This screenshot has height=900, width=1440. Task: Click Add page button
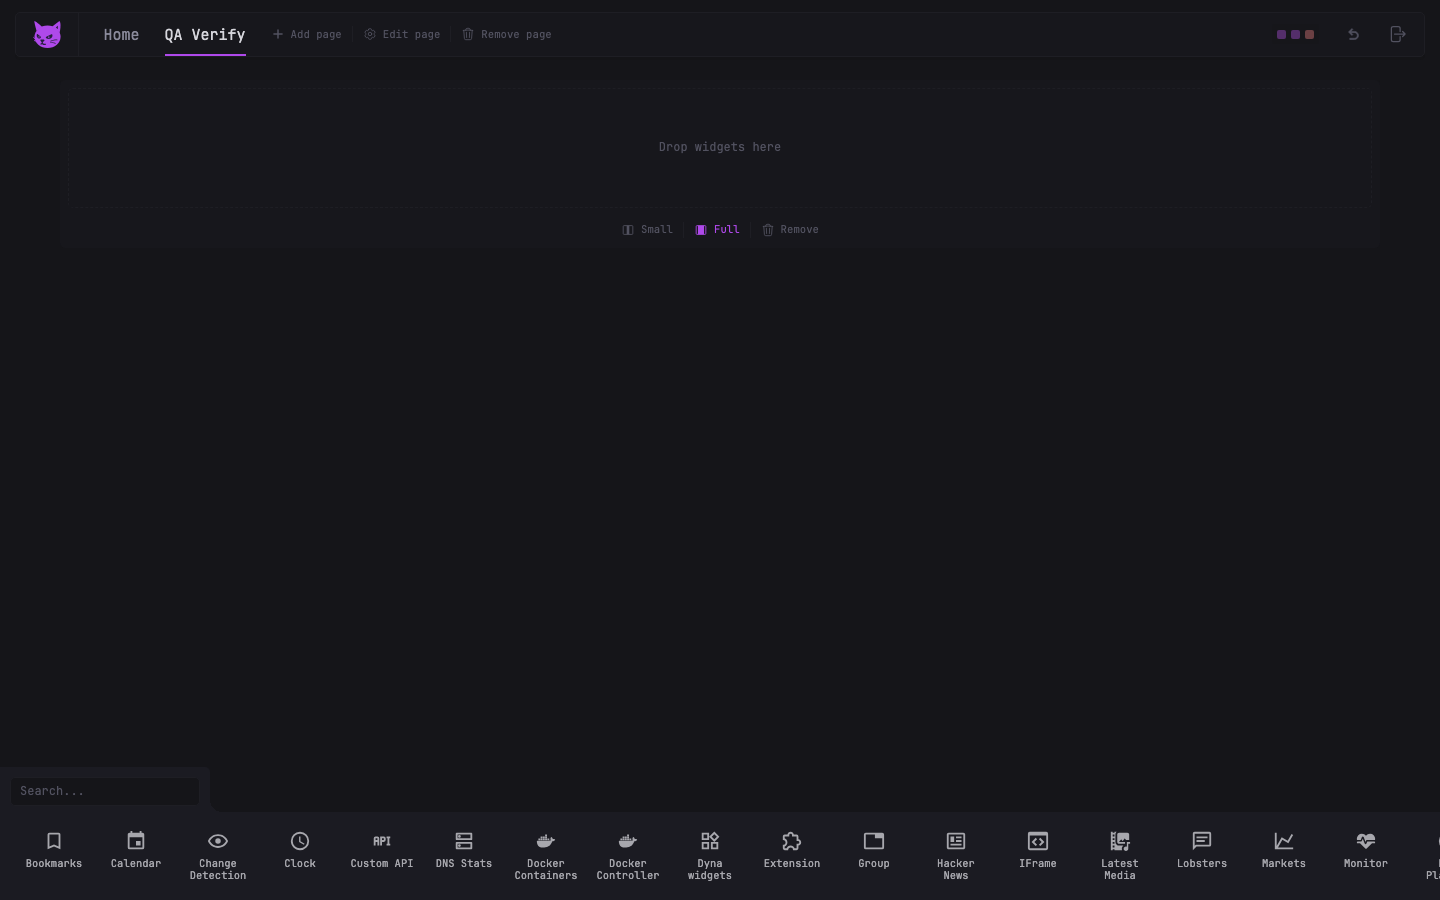click(x=307, y=34)
